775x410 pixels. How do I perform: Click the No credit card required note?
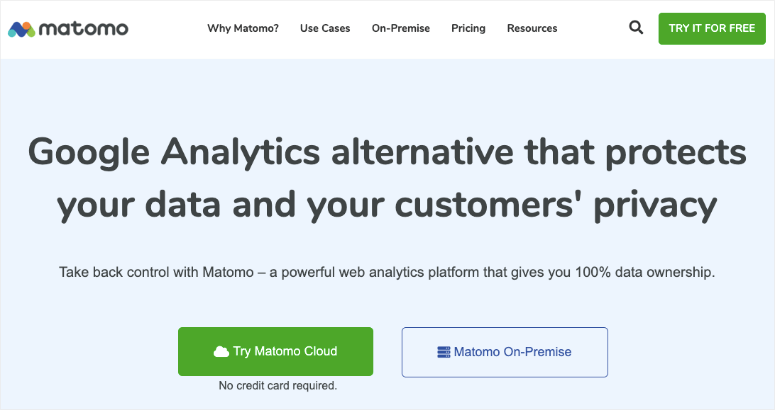[277, 385]
